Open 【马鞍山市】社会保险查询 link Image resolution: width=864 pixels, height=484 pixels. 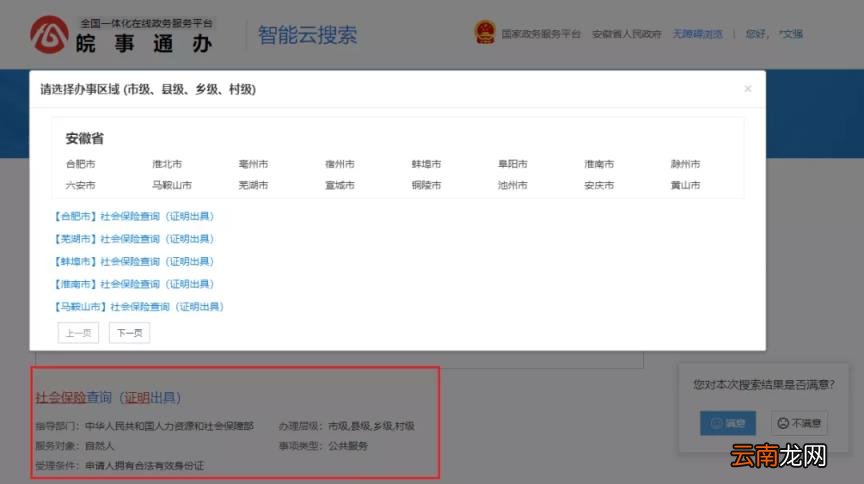click(x=139, y=306)
